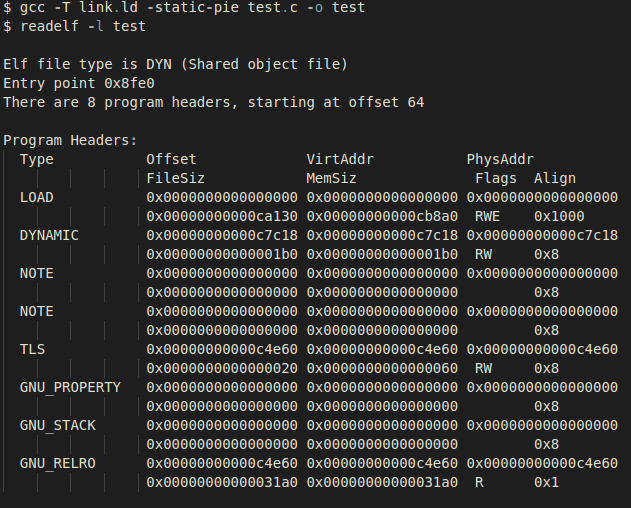Image resolution: width=631 pixels, height=508 pixels.
Task: Click the PhysAddr column header
Action: pyautogui.click(x=500, y=159)
